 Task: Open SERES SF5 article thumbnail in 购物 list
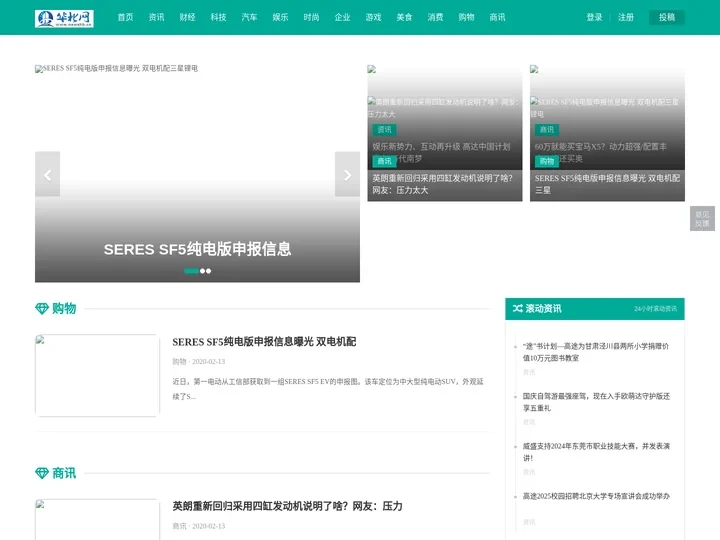(x=97, y=376)
